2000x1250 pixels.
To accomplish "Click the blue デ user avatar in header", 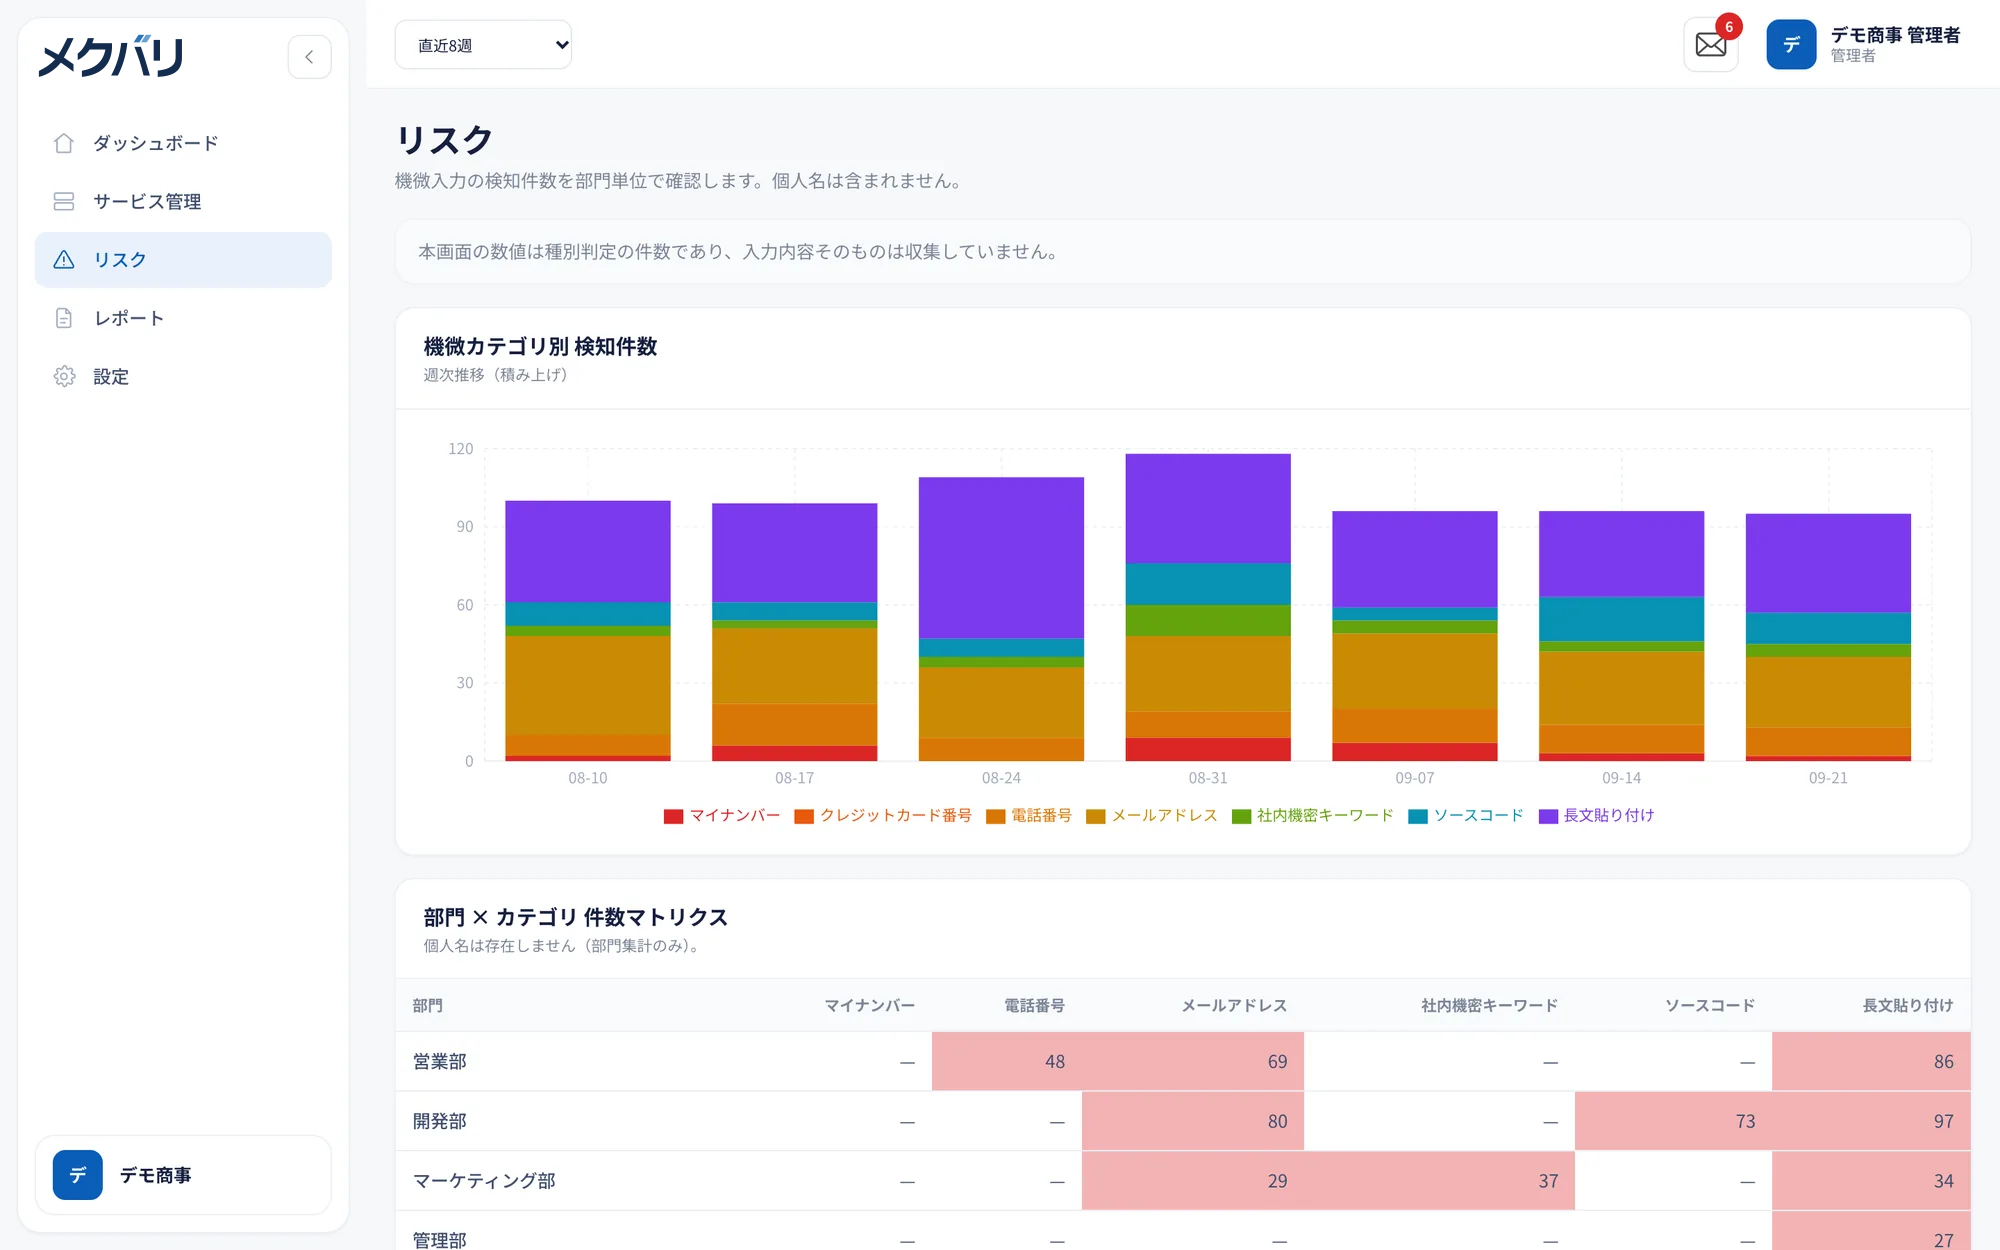I will [x=1791, y=45].
